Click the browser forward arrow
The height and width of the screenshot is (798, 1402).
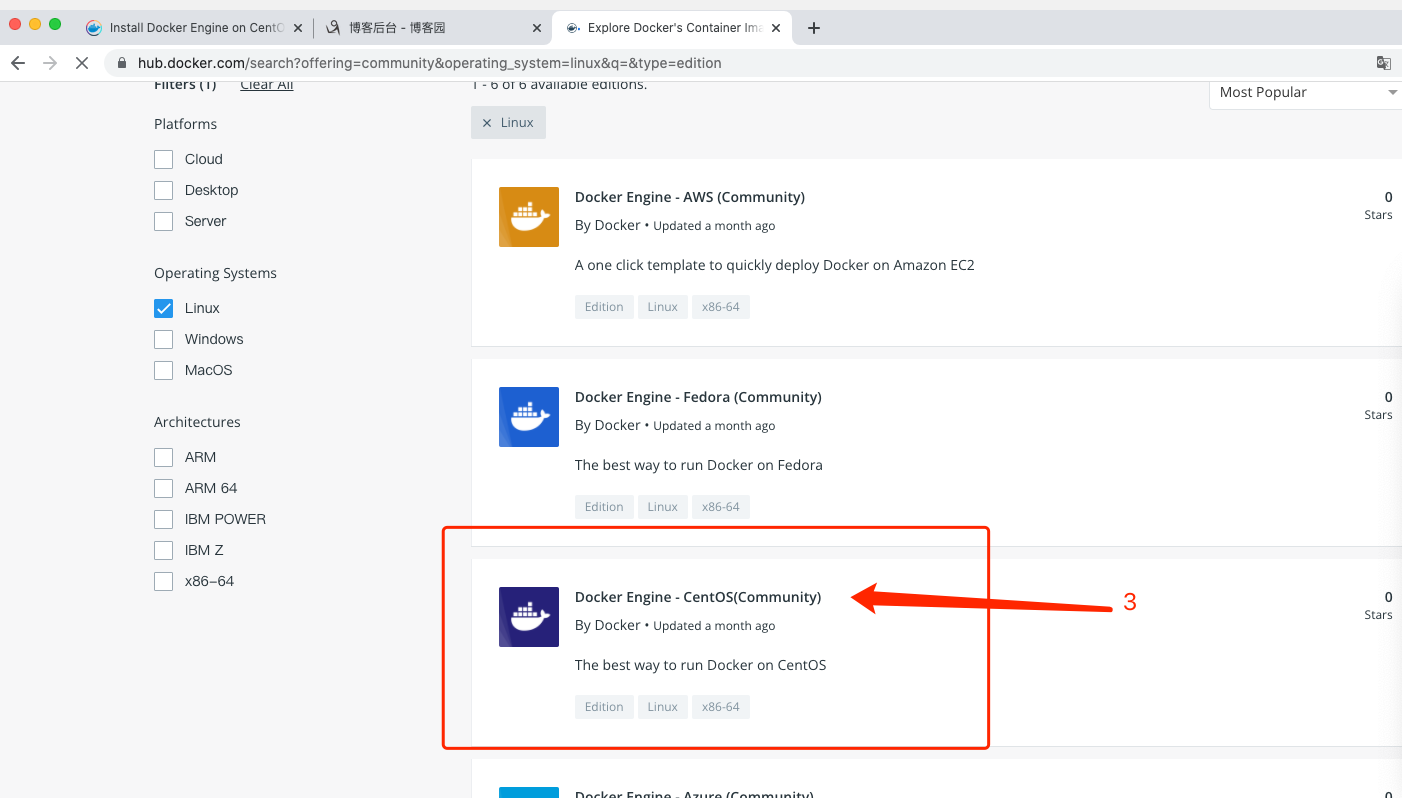[50, 63]
